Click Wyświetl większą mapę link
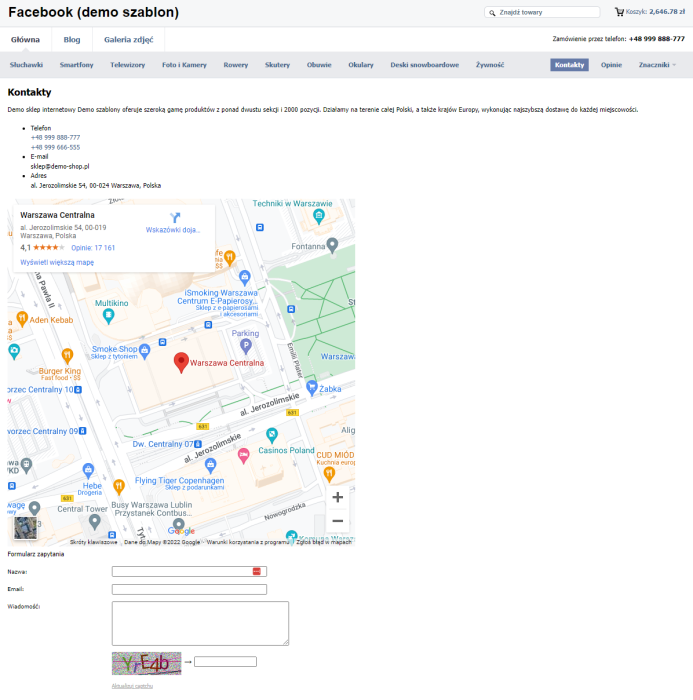Screen dimensions: 693x700 [x=57, y=262]
